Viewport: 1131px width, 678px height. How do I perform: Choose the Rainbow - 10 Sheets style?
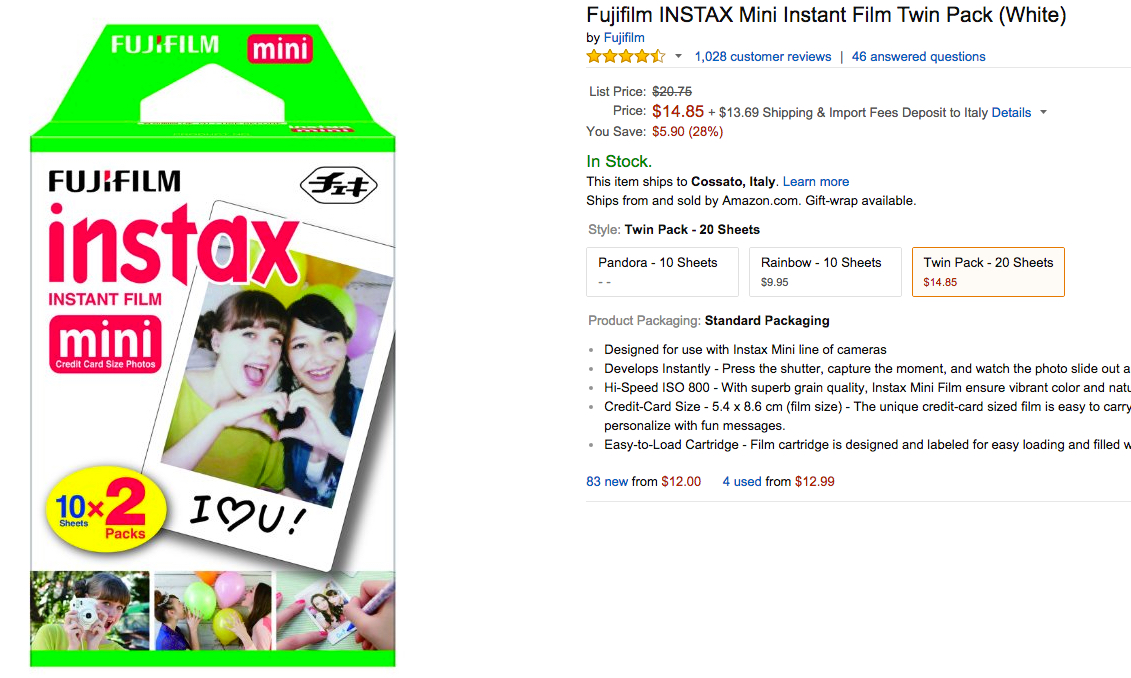(x=825, y=272)
